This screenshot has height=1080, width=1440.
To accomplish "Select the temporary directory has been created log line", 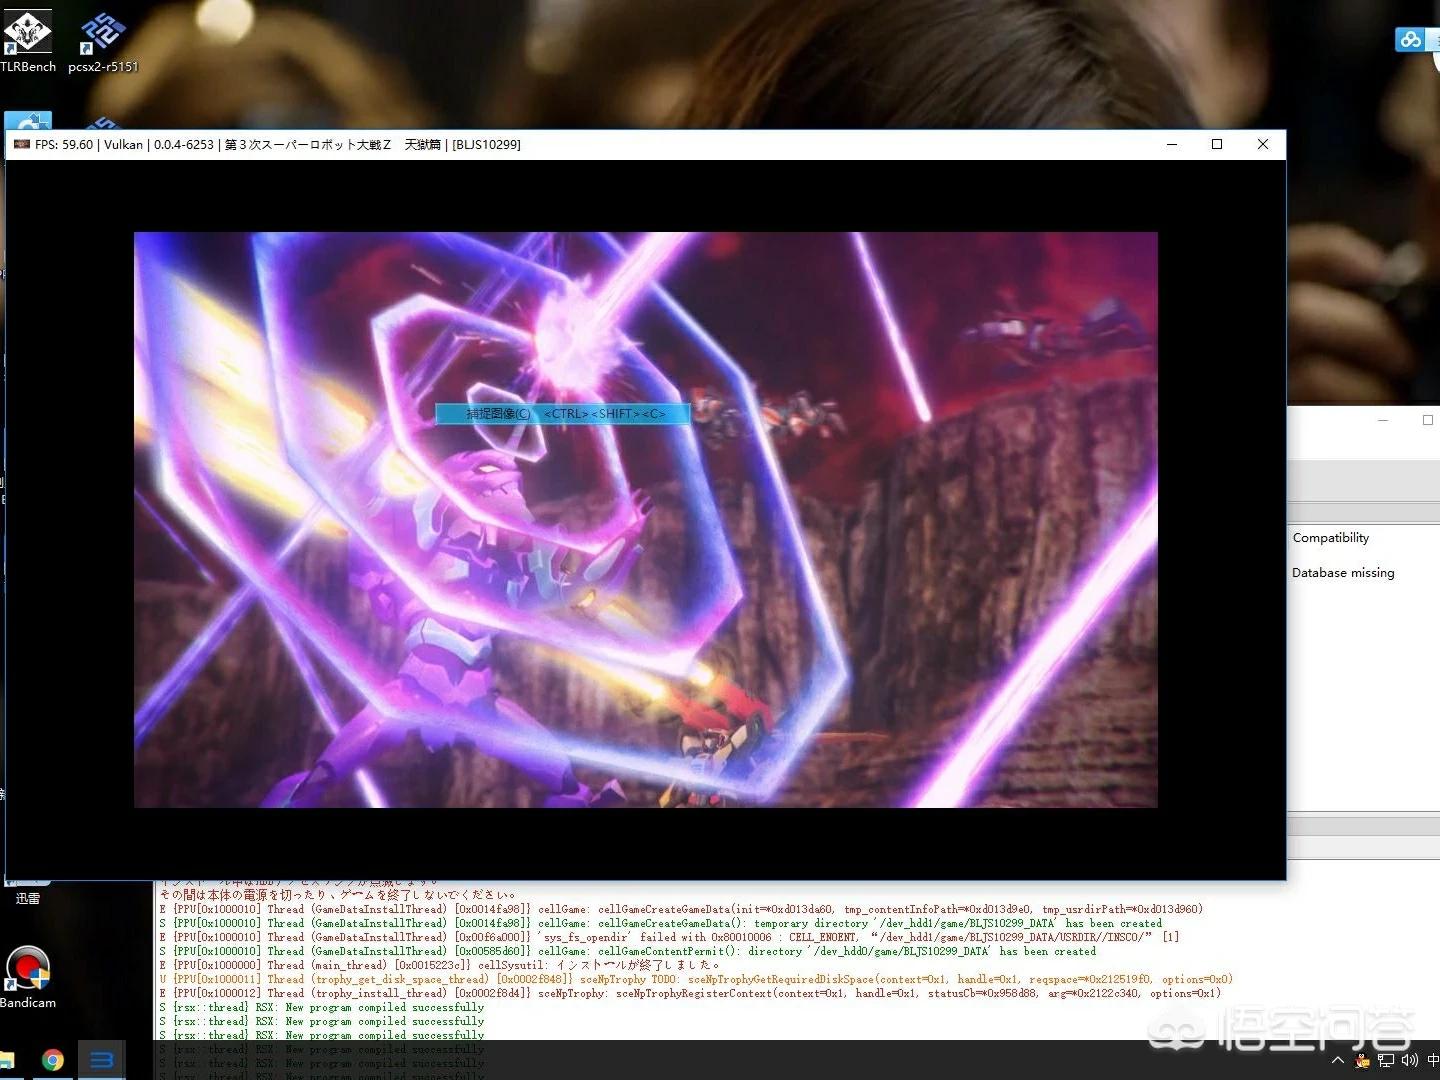I will tap(661, 924).
